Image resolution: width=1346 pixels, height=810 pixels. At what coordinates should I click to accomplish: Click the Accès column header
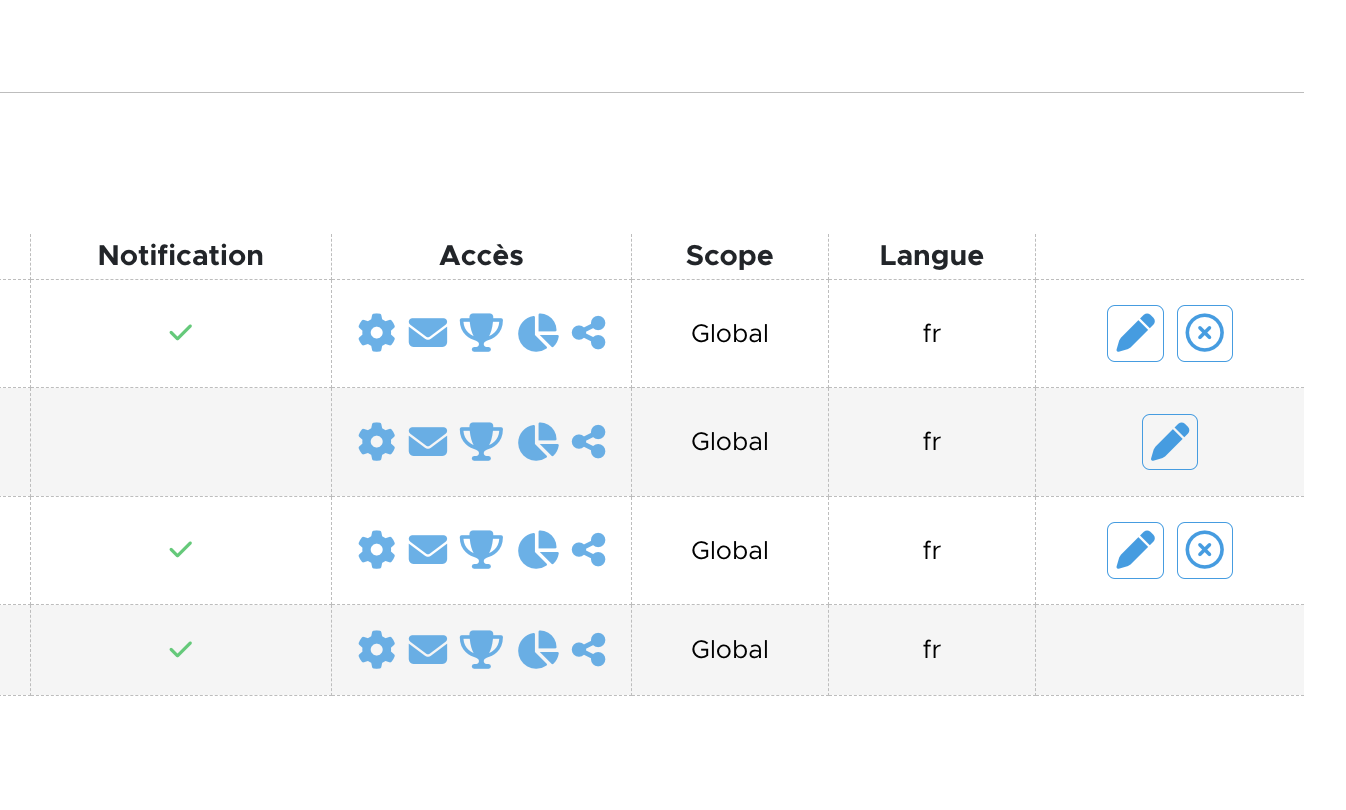coord(481,256)
